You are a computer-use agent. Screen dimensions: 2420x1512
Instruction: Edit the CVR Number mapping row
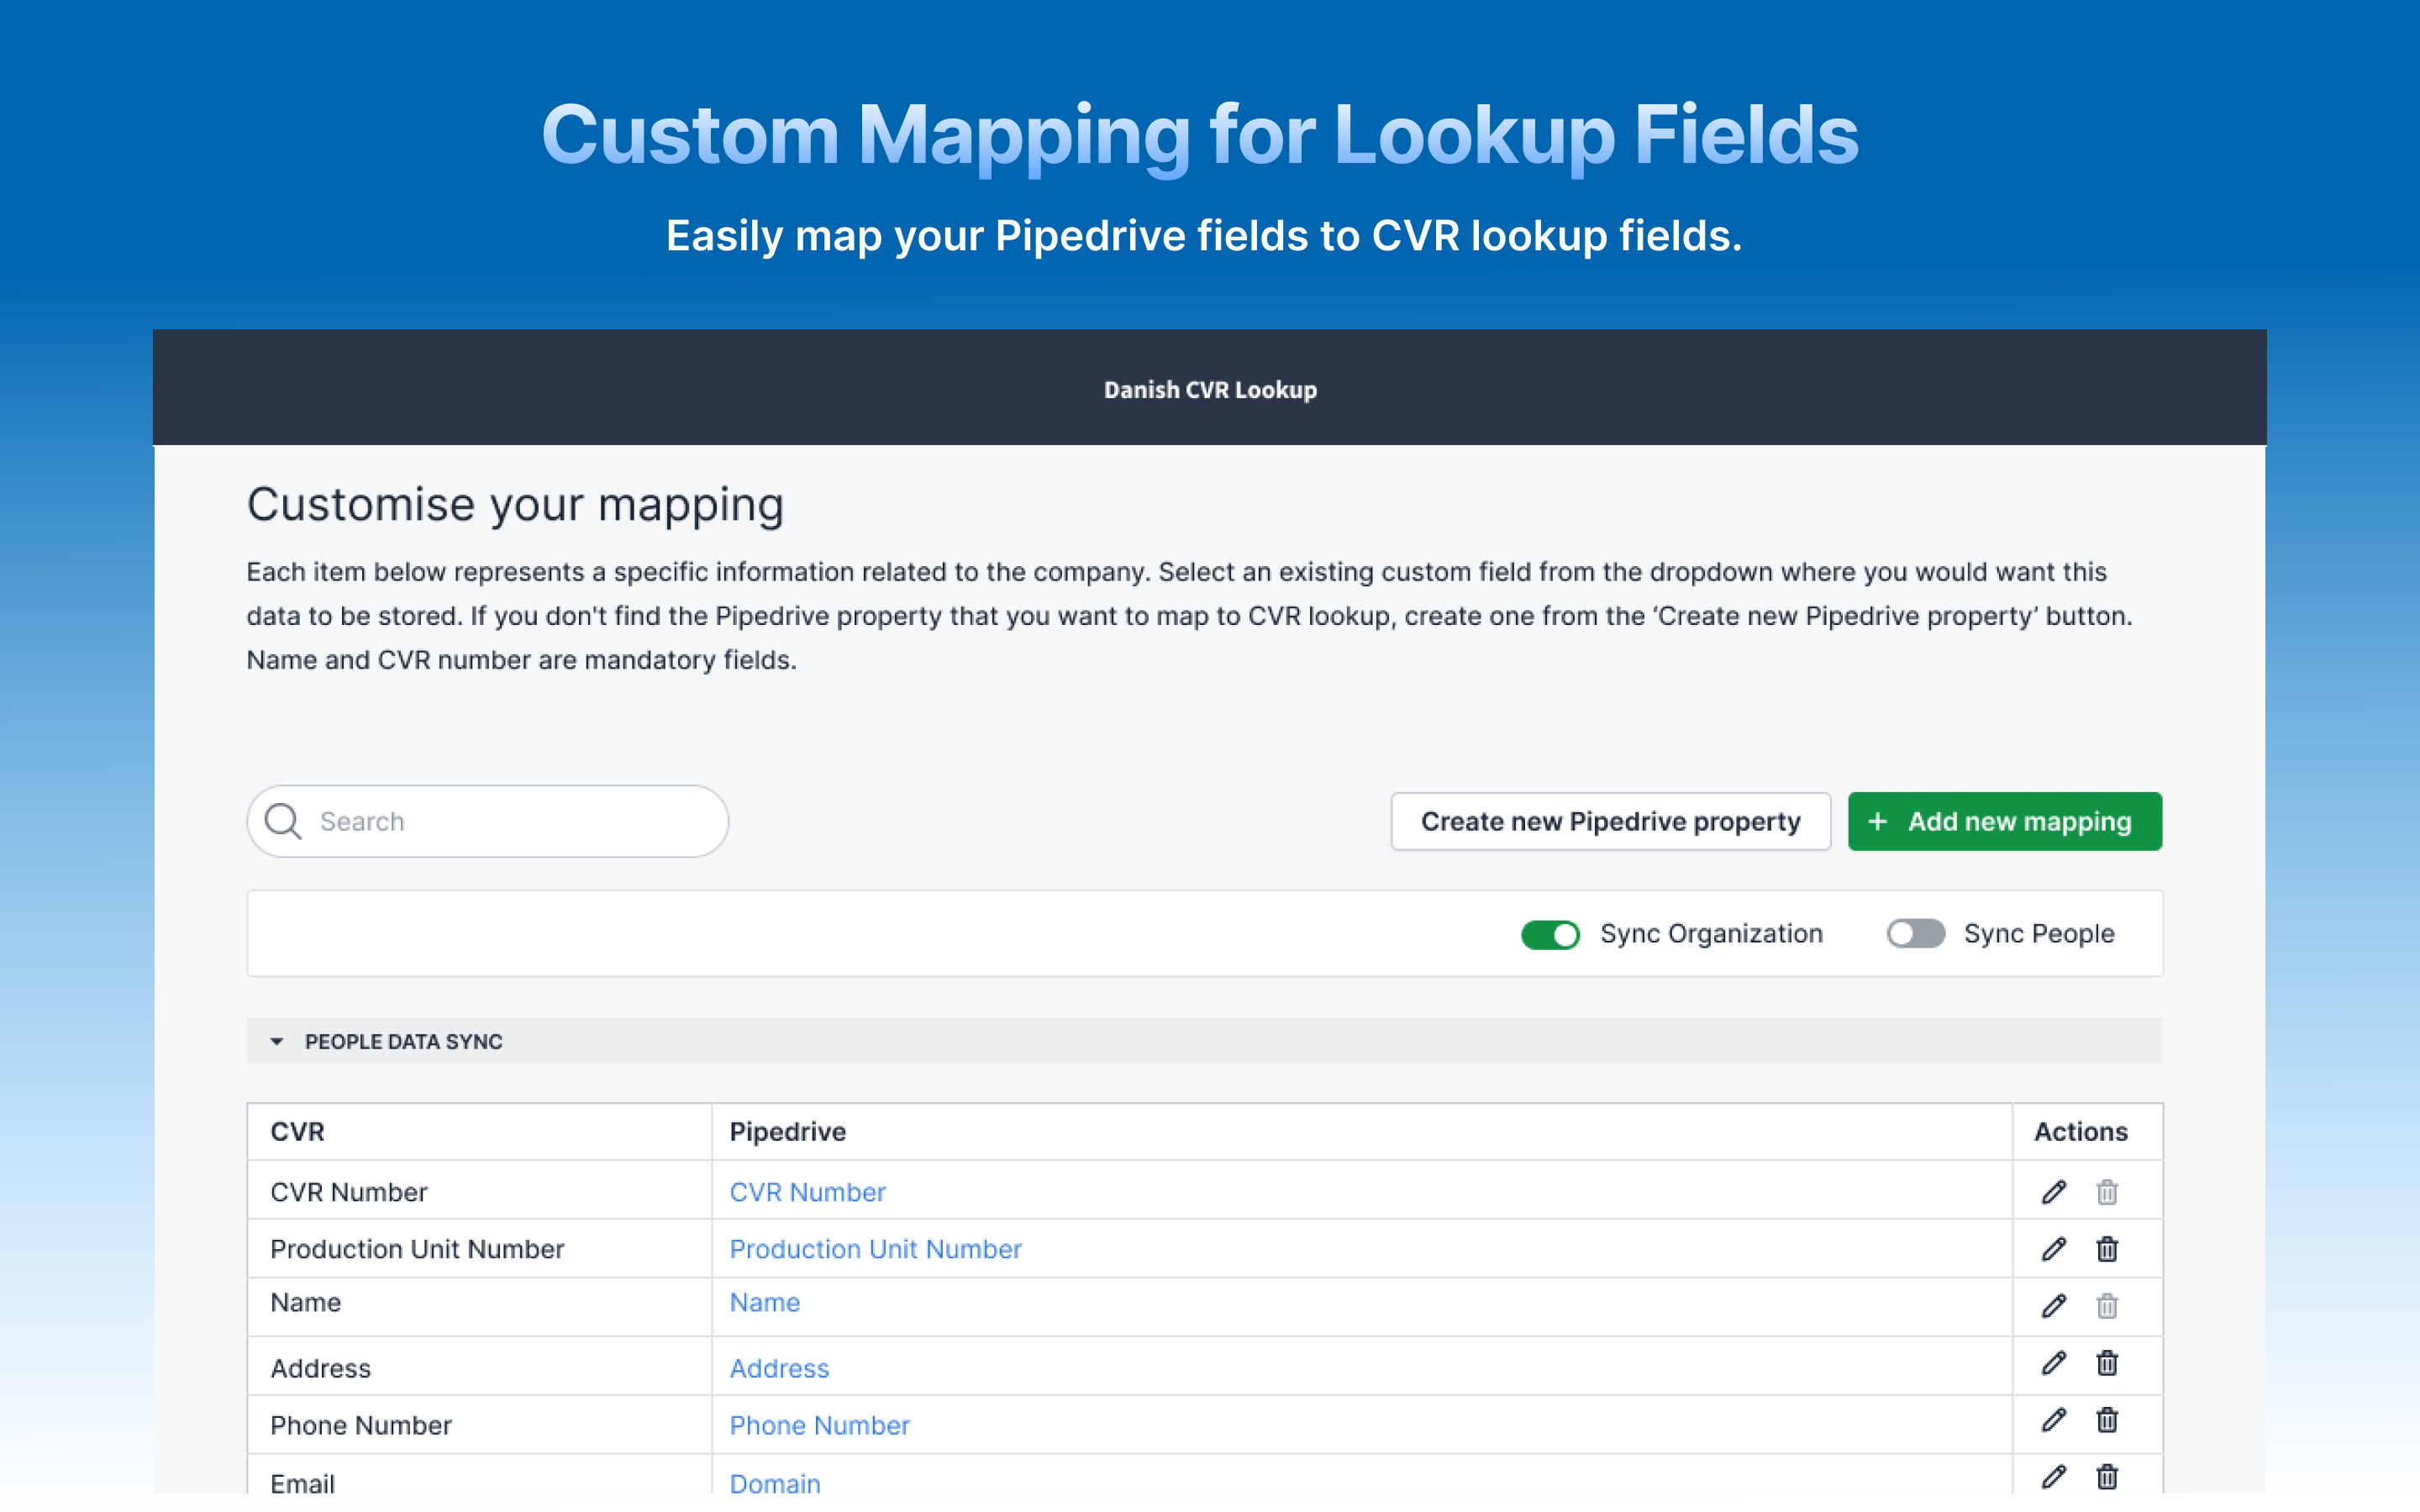[2053, 1192]
